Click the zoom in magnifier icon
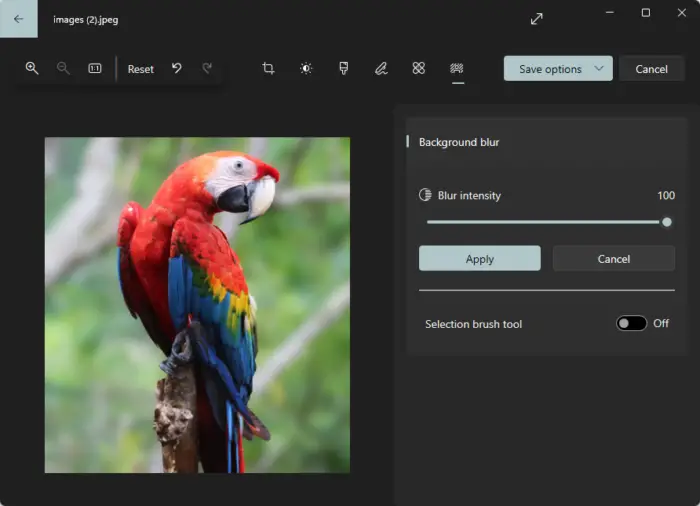 (32, 68)
